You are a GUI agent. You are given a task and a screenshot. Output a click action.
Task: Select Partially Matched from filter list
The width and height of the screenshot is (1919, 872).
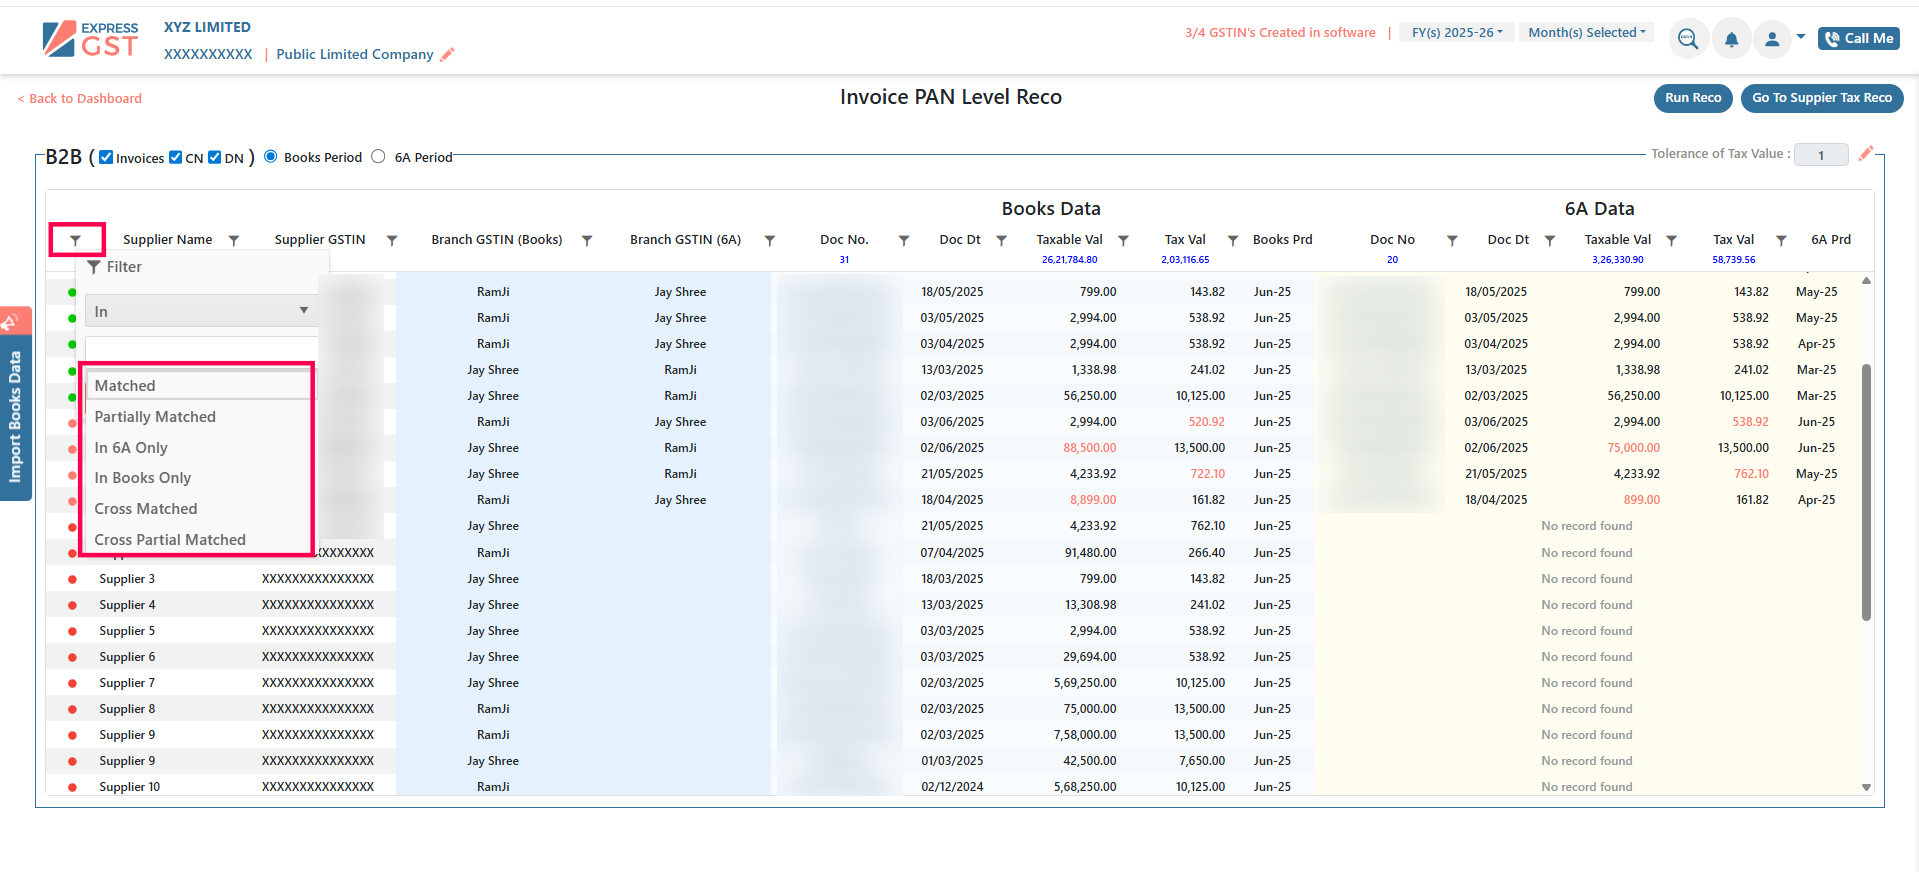click(x=155, y=417)
